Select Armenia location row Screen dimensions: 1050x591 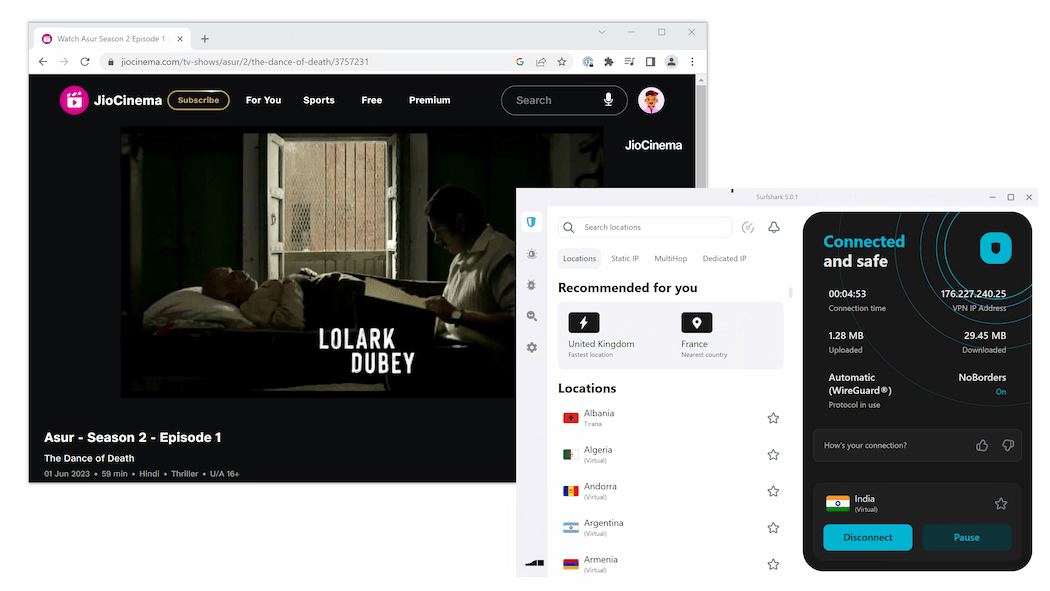(x=670, y=564)
